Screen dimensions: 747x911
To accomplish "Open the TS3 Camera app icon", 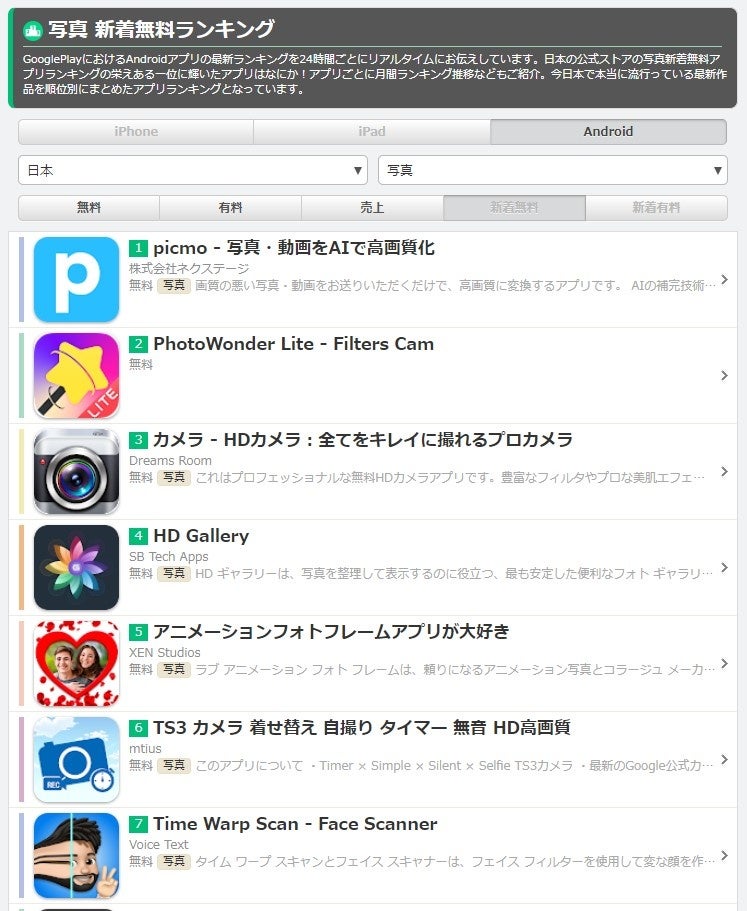I will [76, 759].
